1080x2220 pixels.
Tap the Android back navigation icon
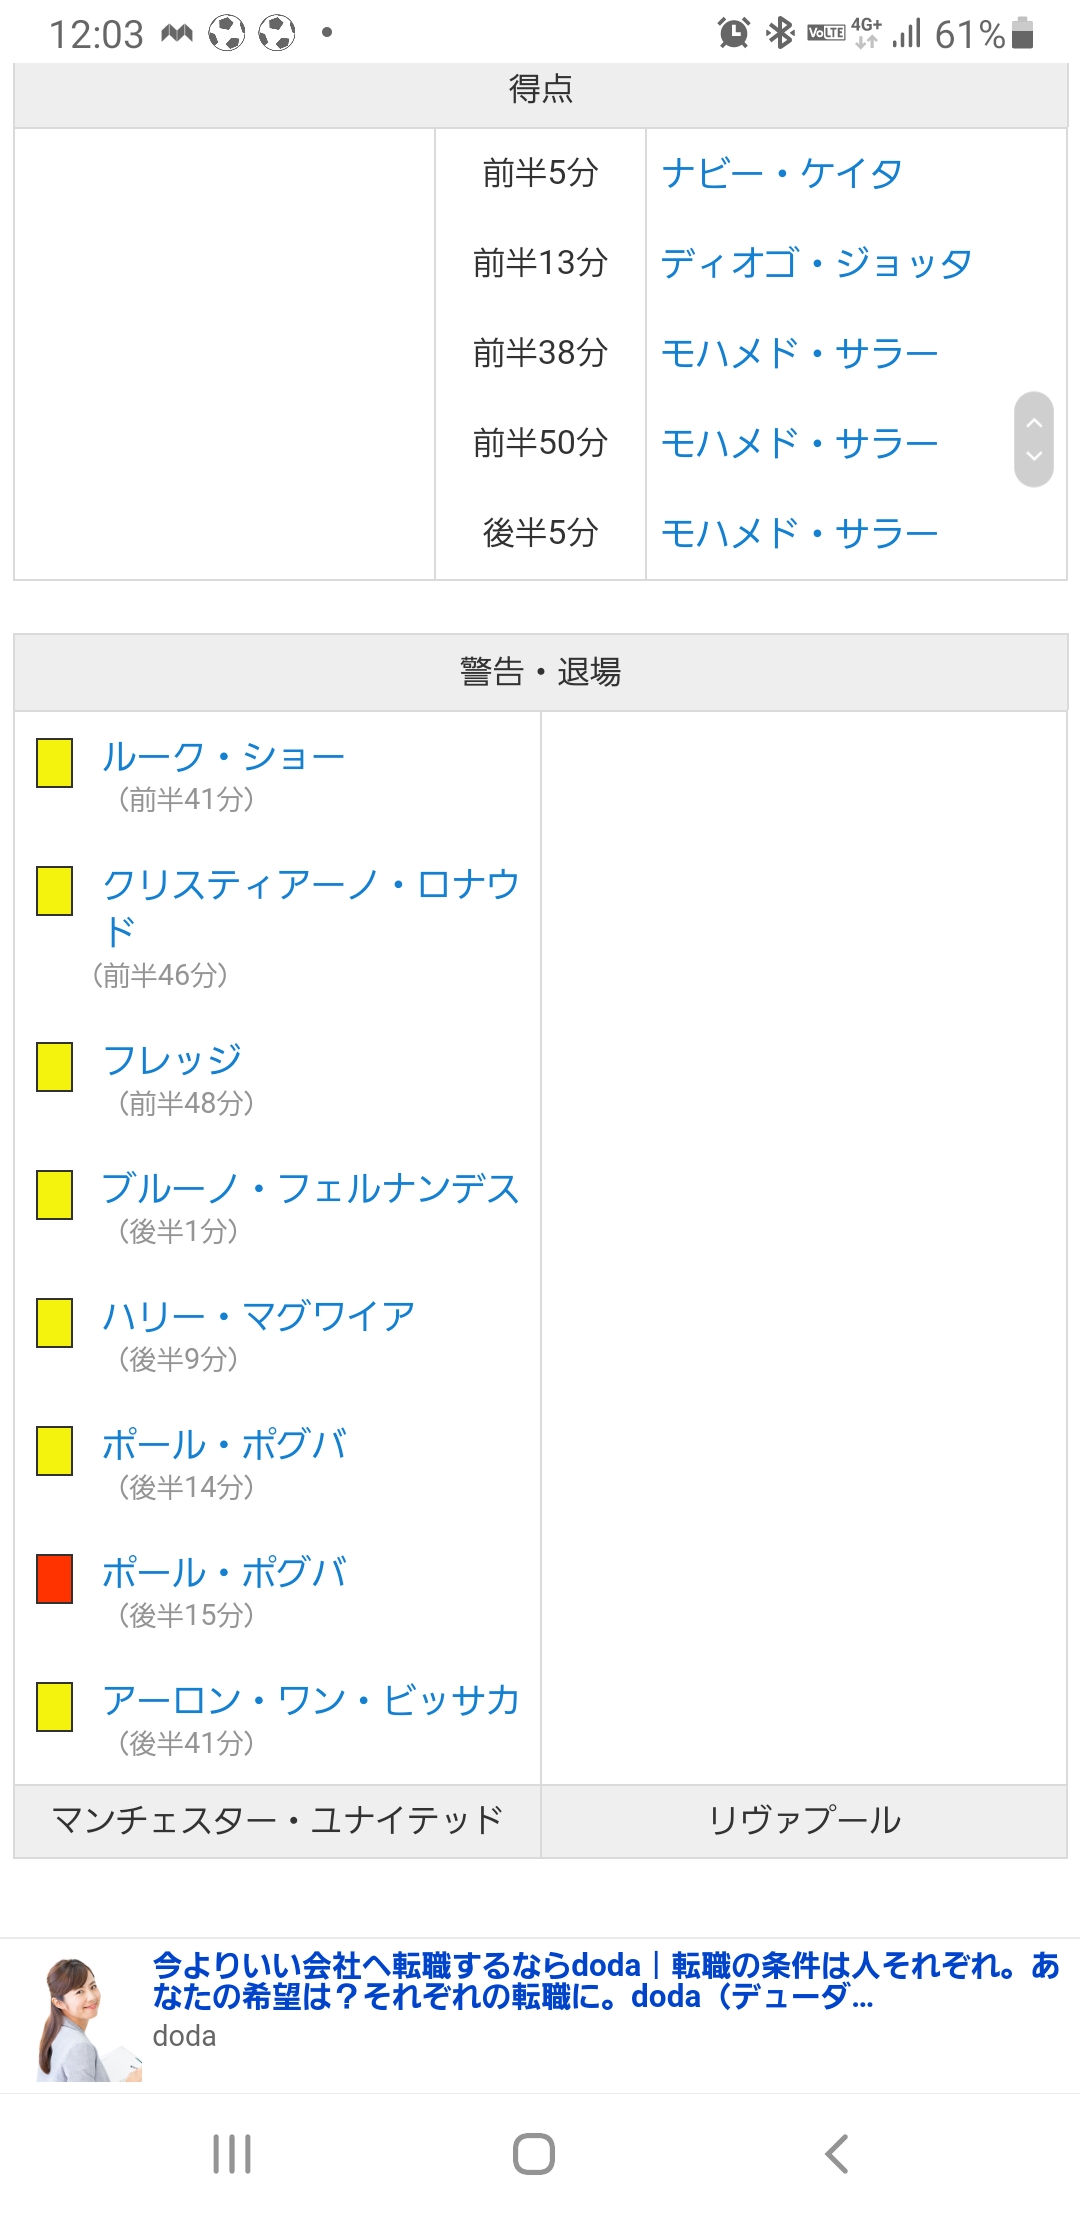click(837, 2154)
